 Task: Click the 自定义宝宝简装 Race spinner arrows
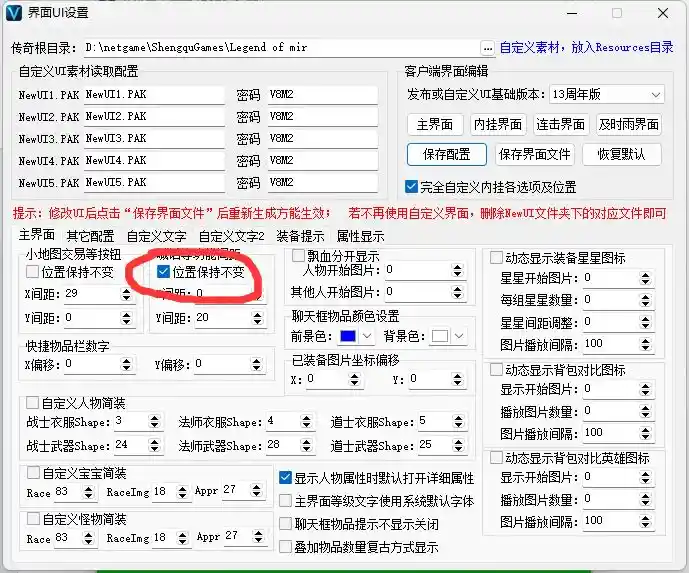pos(88,492)
